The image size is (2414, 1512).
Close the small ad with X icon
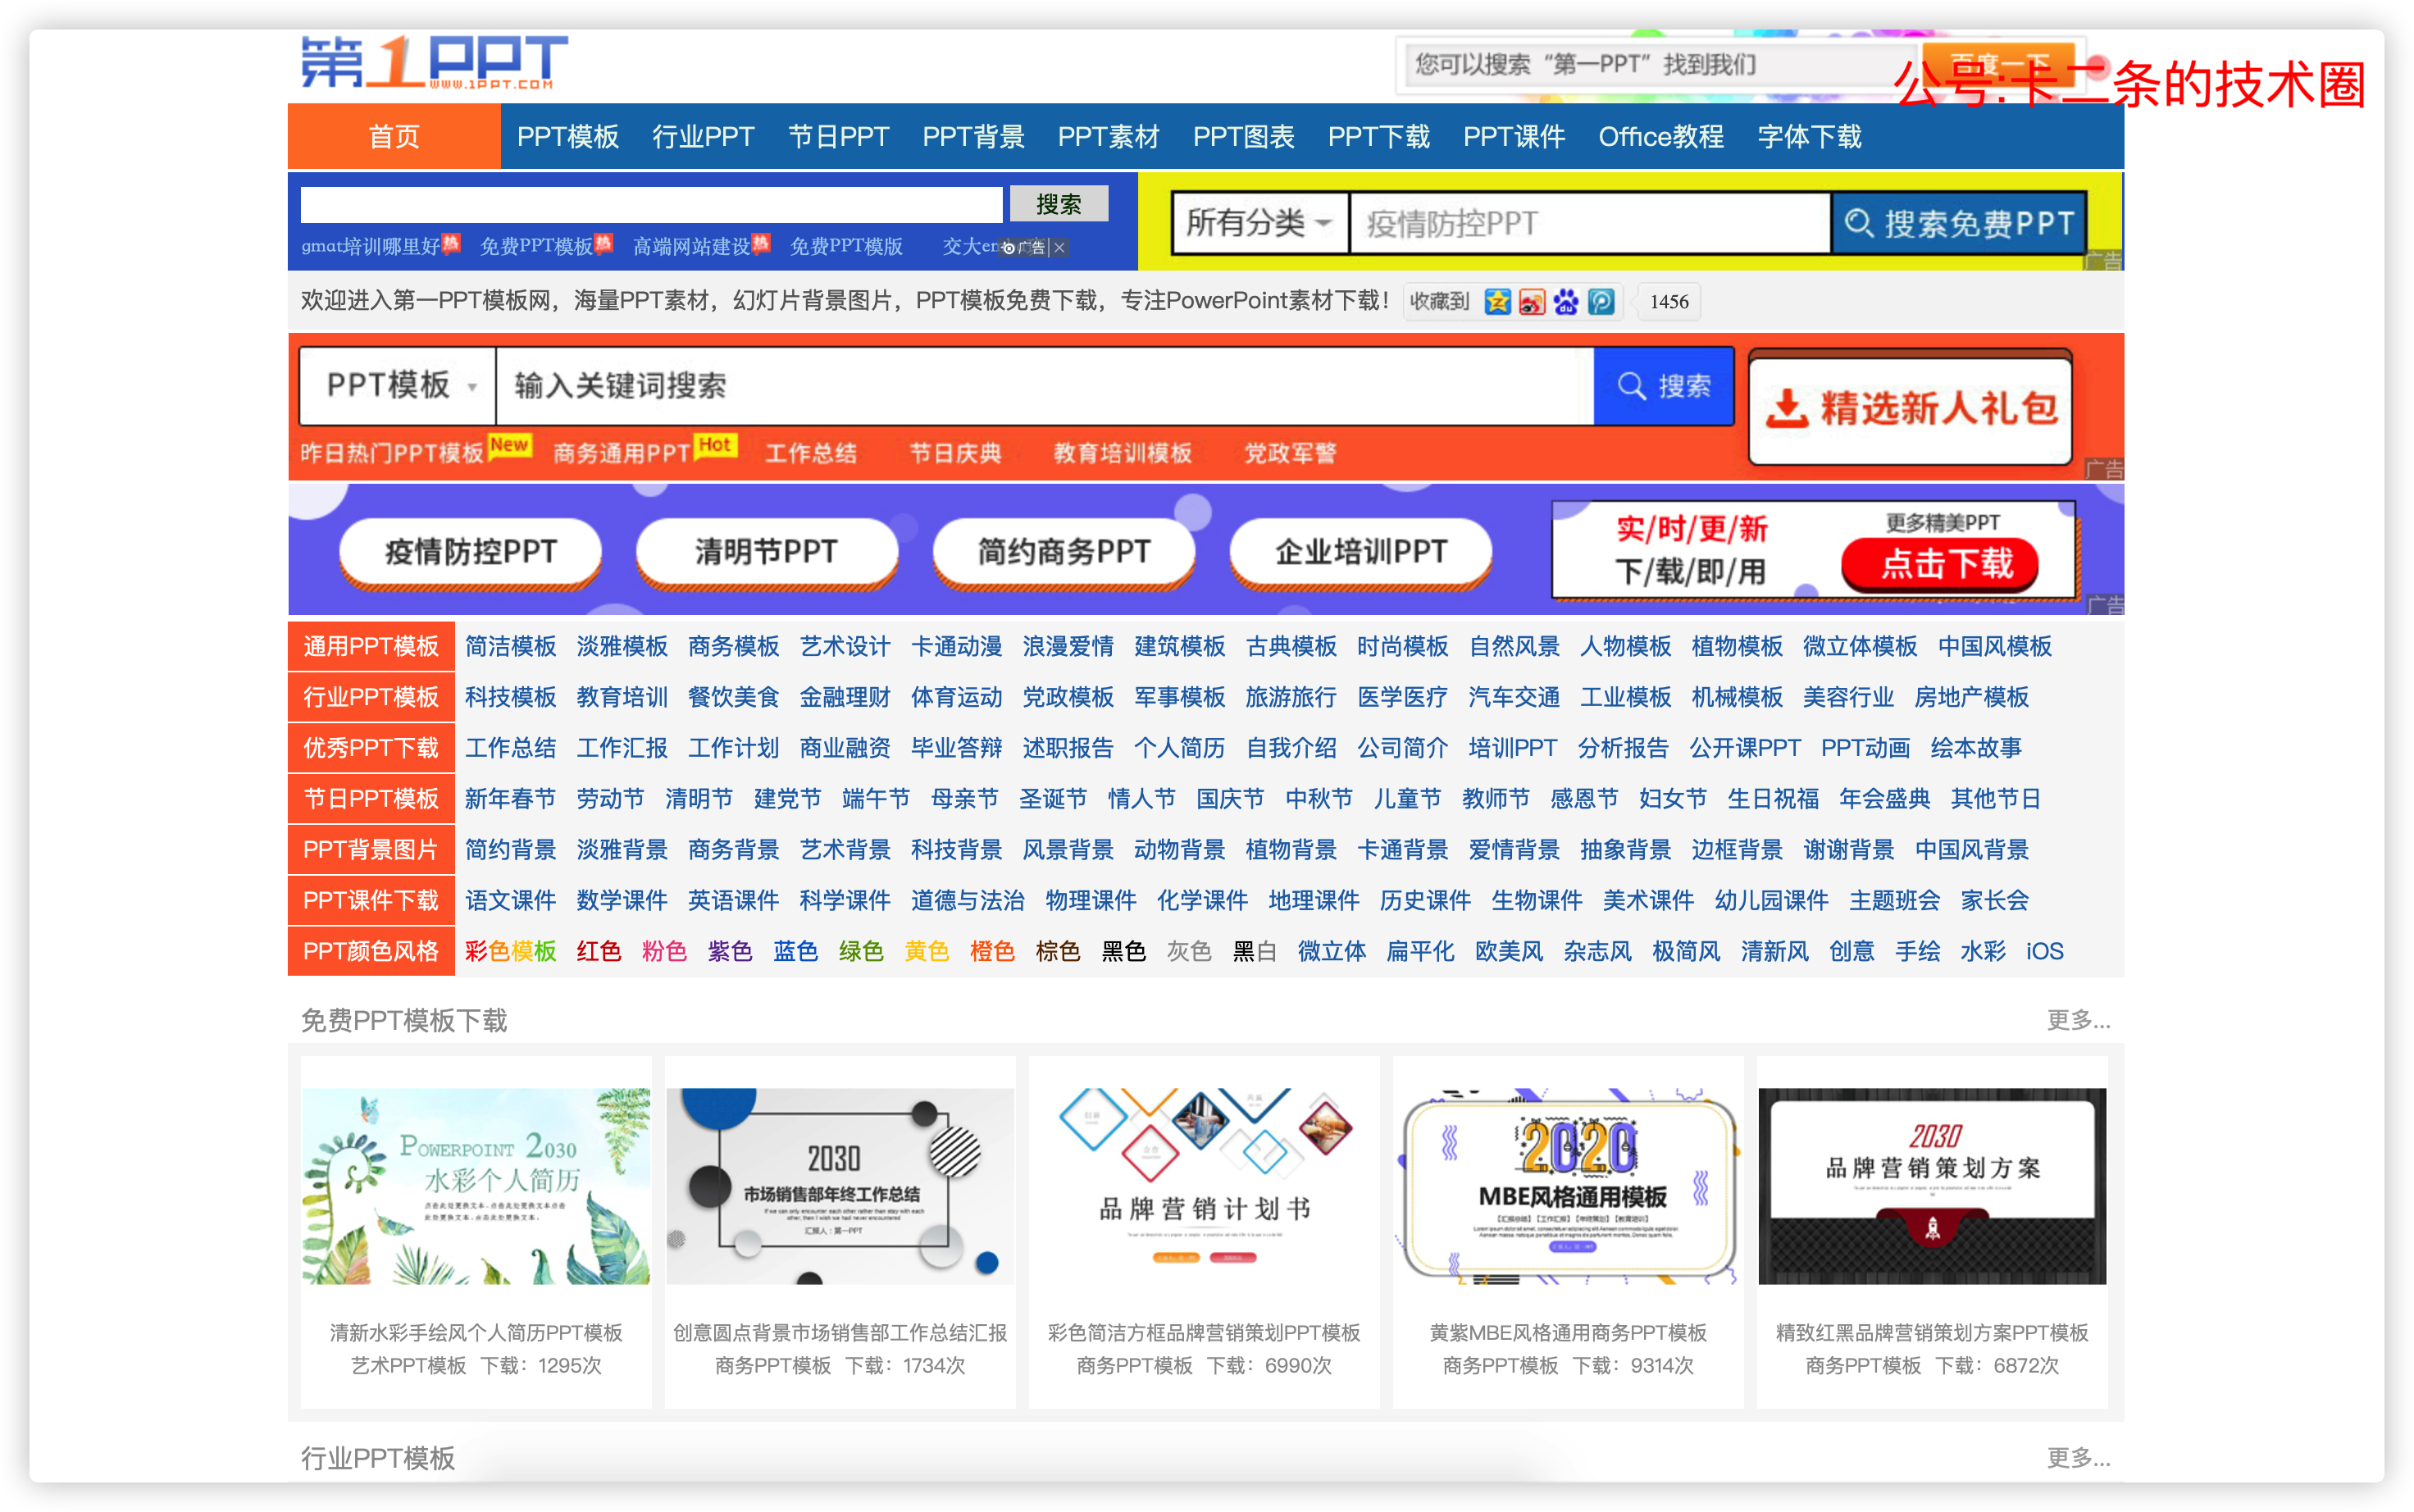[1059, 248]
